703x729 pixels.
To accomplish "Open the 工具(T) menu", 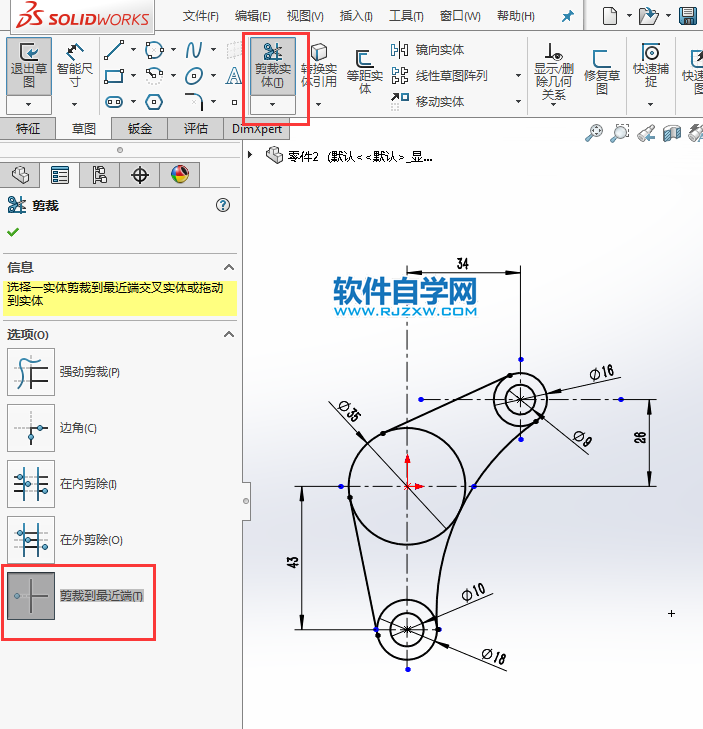I will [406, 16].
